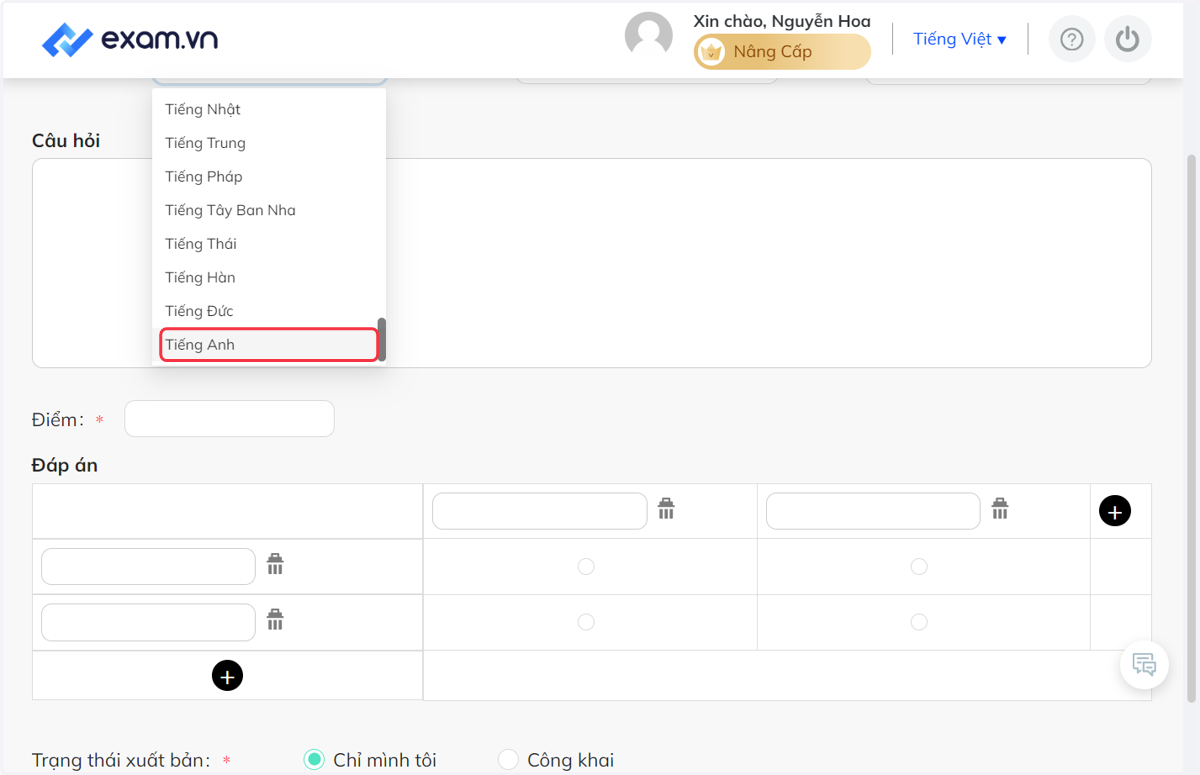Viewport: 1200px width, 775px height.
Task: Select radio in second row, first column
Action: pyautogui.click(x=586, y=622)
